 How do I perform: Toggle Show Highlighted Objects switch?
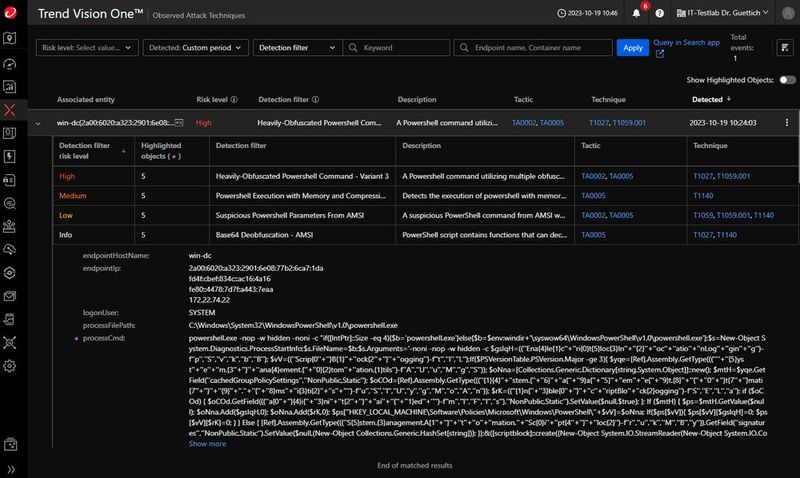(787, 80)
